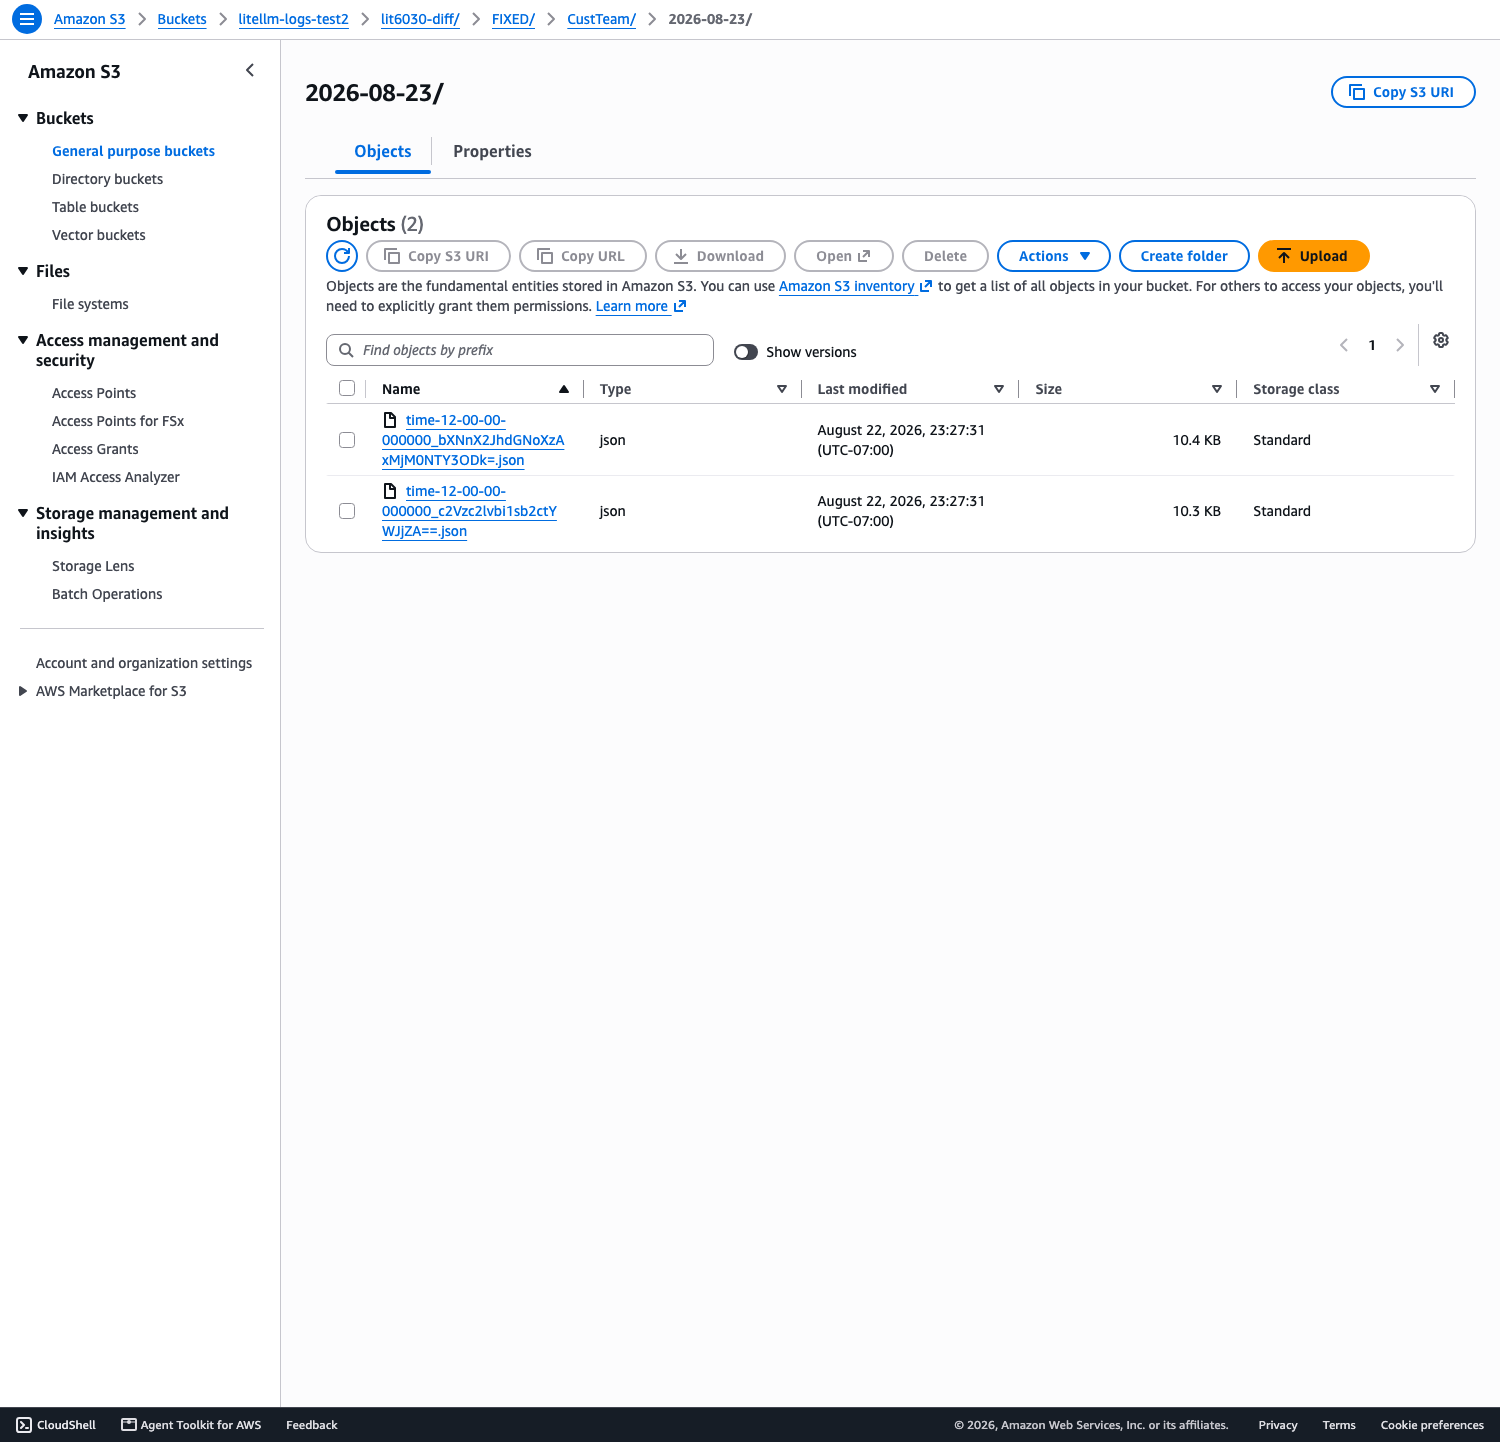Collapse the Buckets sidebar section
Screen dimensions: 1500x1442
pyautogui.click(x=23, y=118)
